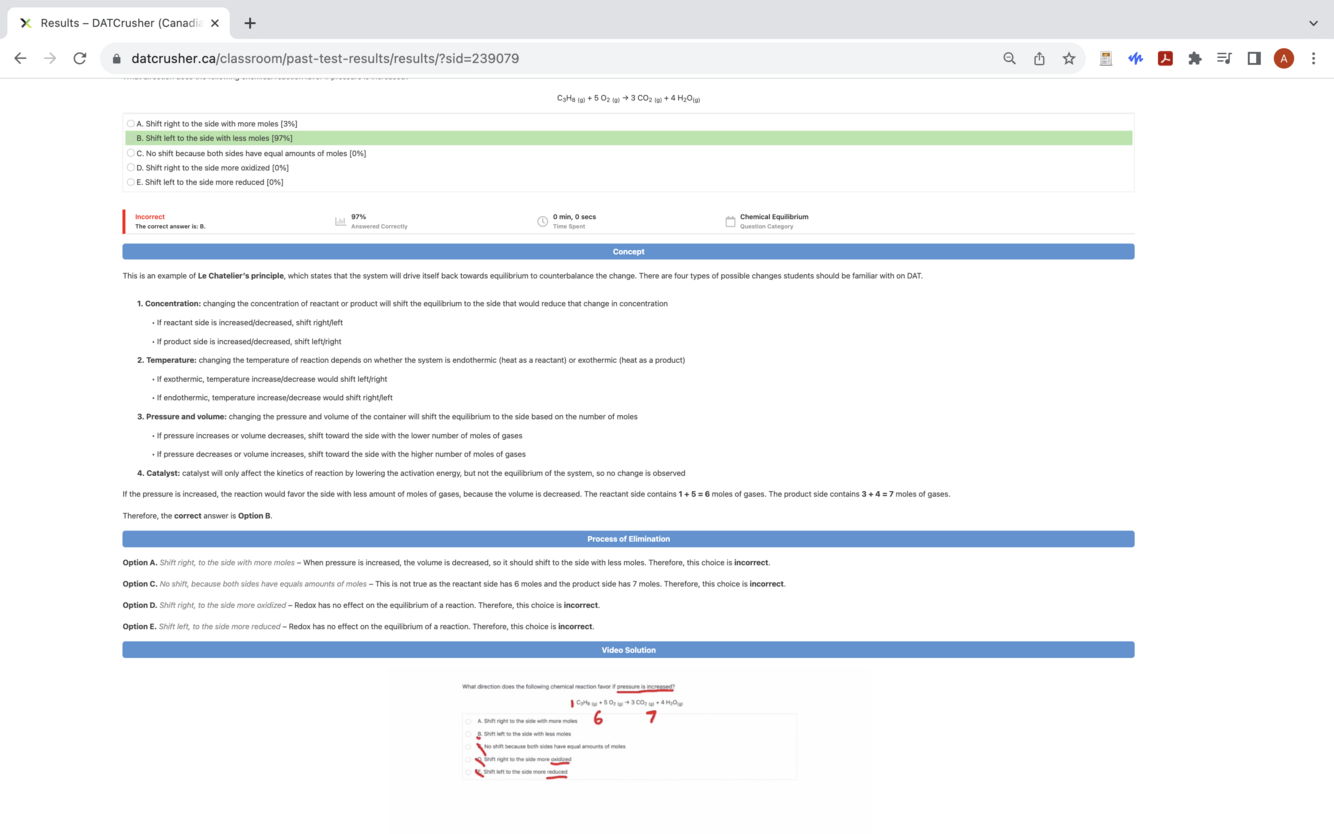1334x834 pixels.
Task: Click the clock icon beside Time Spent
Action: [x=542, y=221]
